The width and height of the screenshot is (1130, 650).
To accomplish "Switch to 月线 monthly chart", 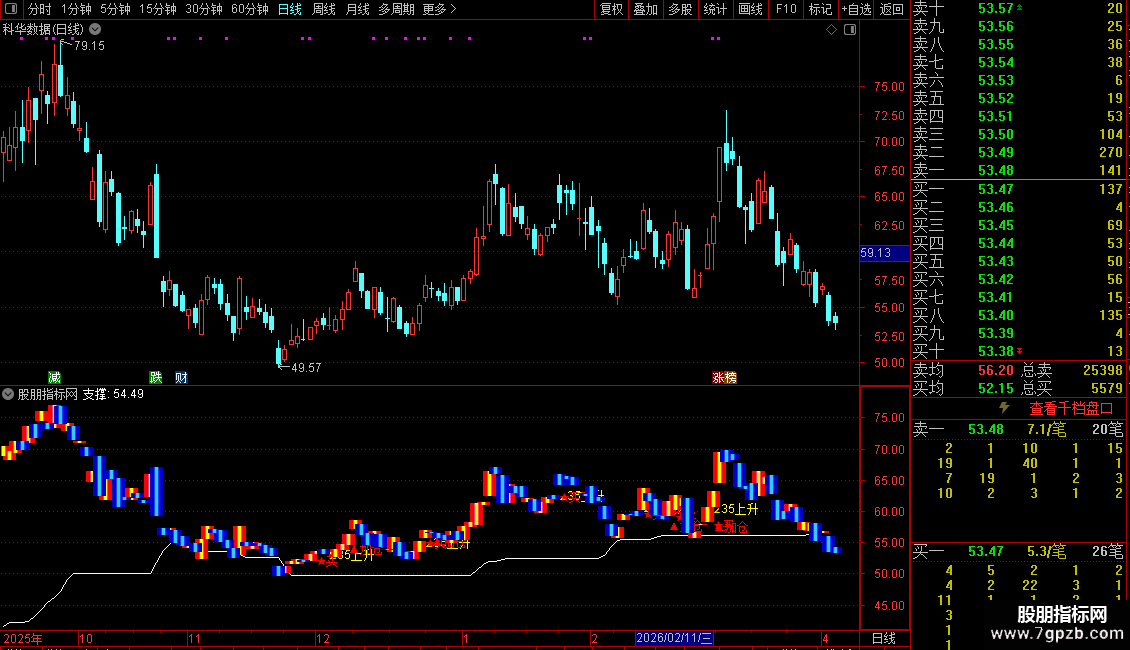I will coord(357,9).
